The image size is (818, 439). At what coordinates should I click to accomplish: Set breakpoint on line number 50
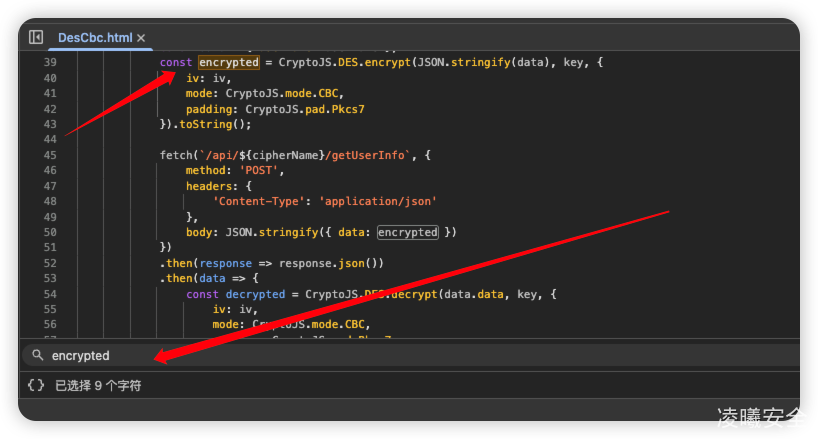[x=50, y=232]
